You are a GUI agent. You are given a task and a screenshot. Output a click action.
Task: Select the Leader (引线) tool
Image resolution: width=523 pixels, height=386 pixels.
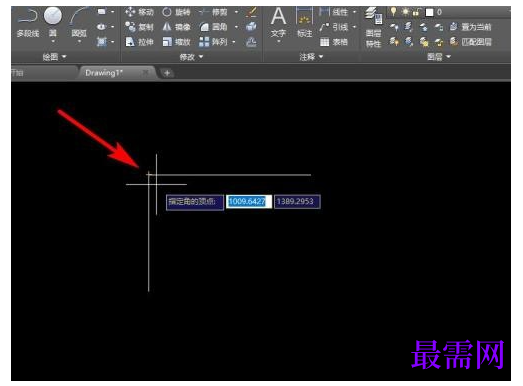[x=333, y=27]
